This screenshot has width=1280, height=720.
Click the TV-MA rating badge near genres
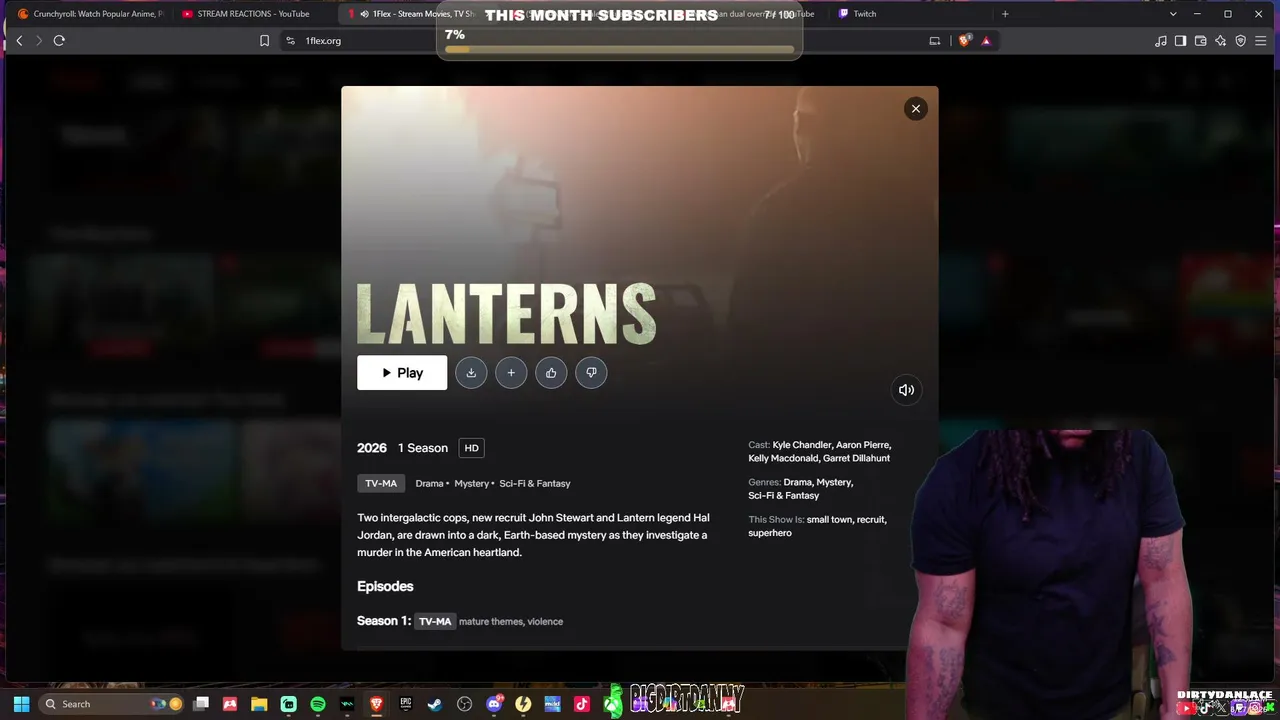tap(381, 483)
